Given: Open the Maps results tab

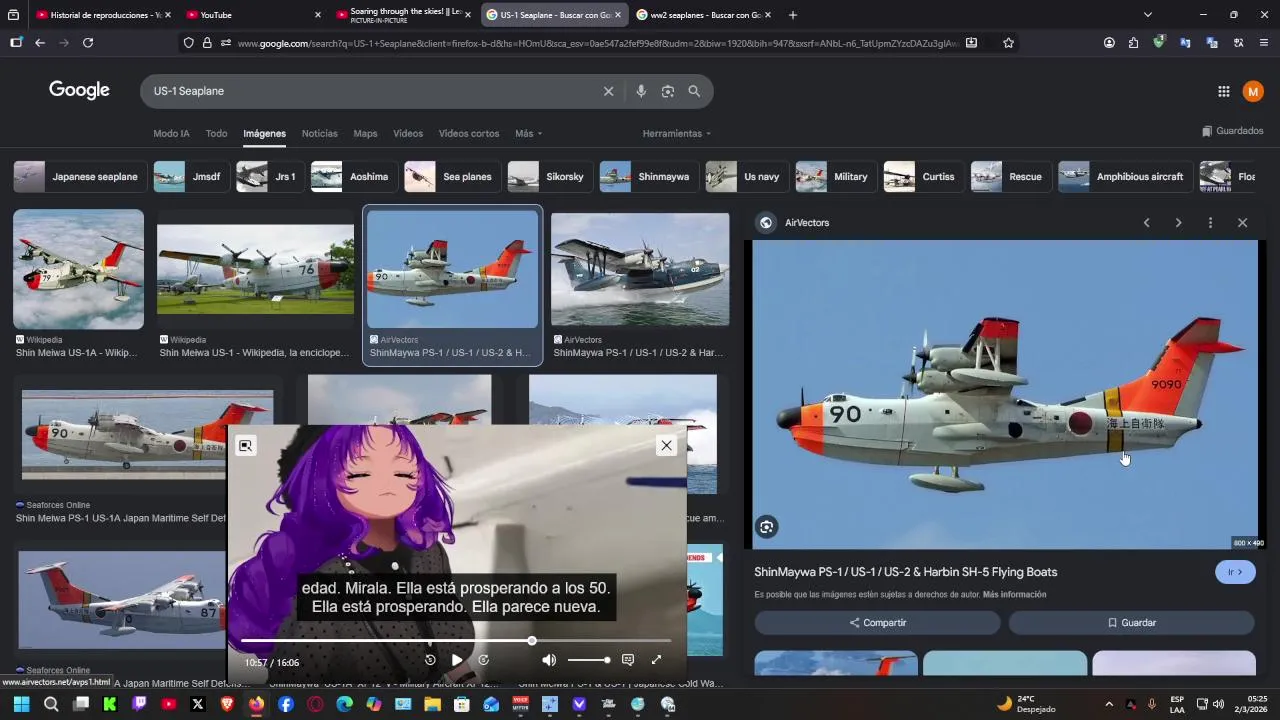Looking at the screenshot, I should pyautogui.click(x=365, y=133).
